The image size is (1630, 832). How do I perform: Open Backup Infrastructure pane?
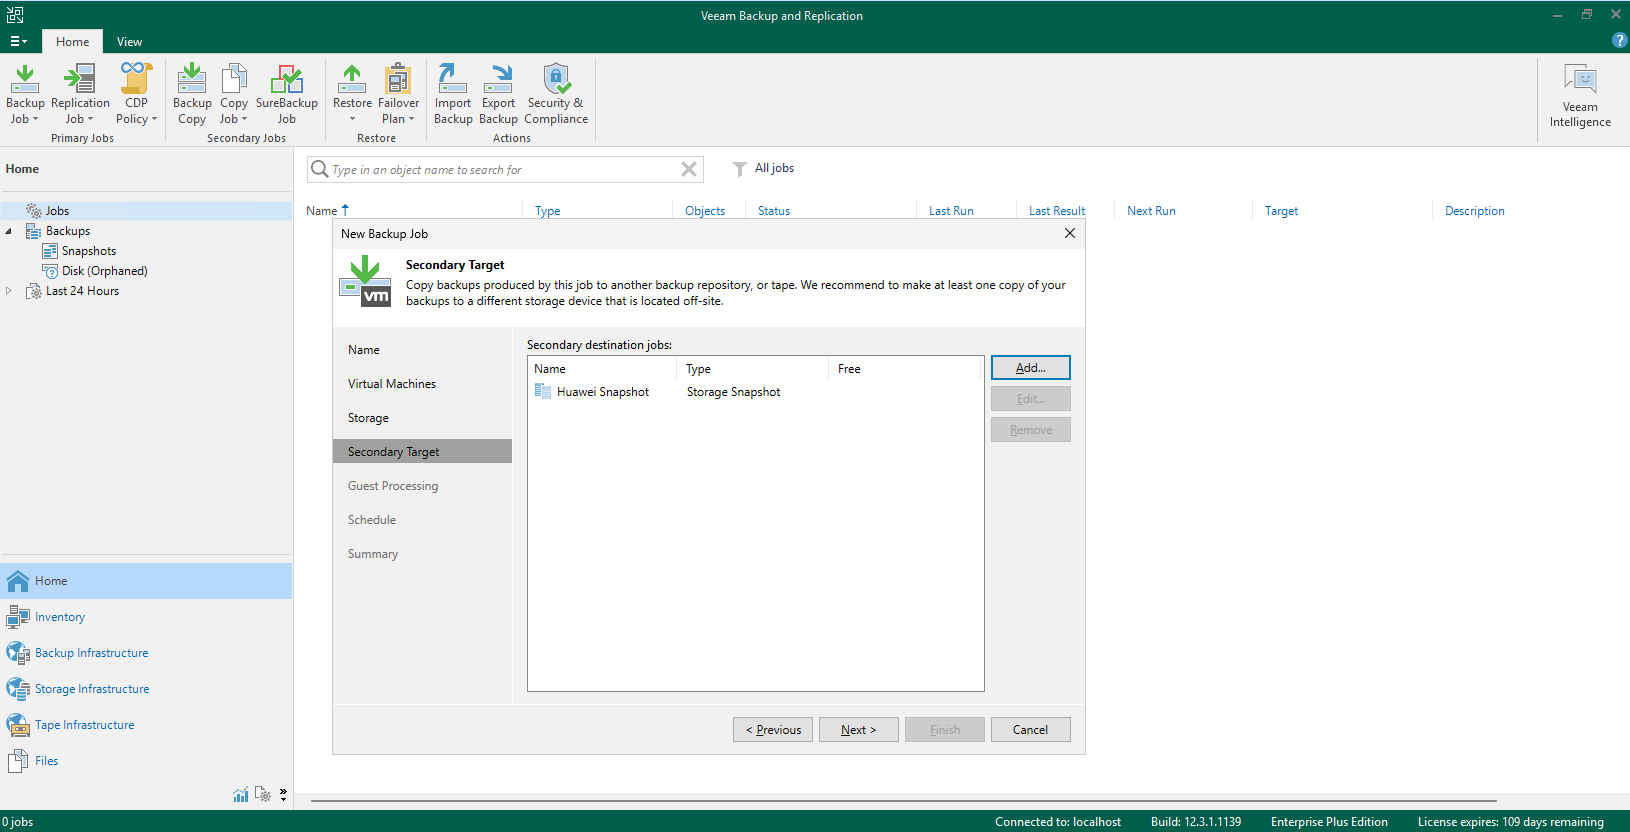pos(147,653)
